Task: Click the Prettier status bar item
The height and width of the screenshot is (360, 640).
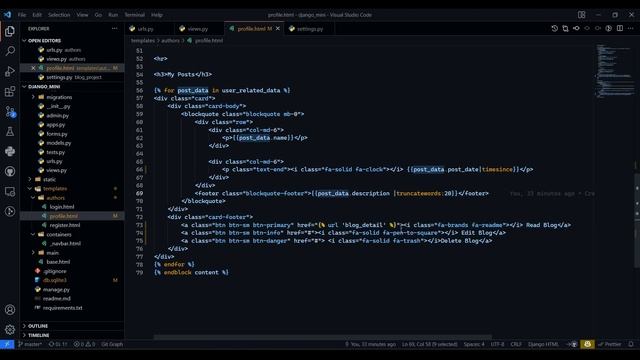Action: point(610,344)
